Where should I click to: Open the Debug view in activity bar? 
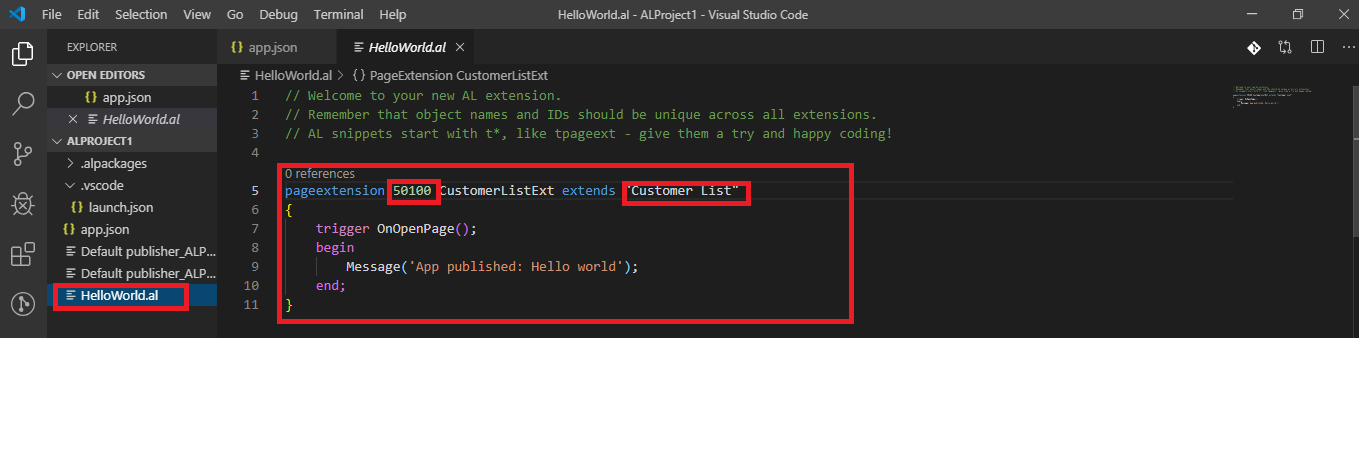[23, 204]
